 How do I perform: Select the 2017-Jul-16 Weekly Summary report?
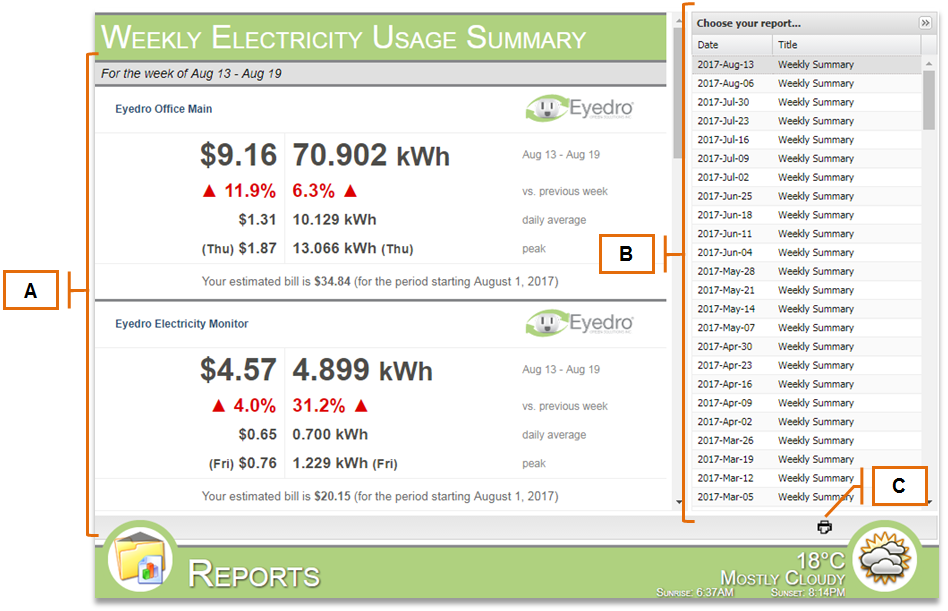(x=807, y=139)
